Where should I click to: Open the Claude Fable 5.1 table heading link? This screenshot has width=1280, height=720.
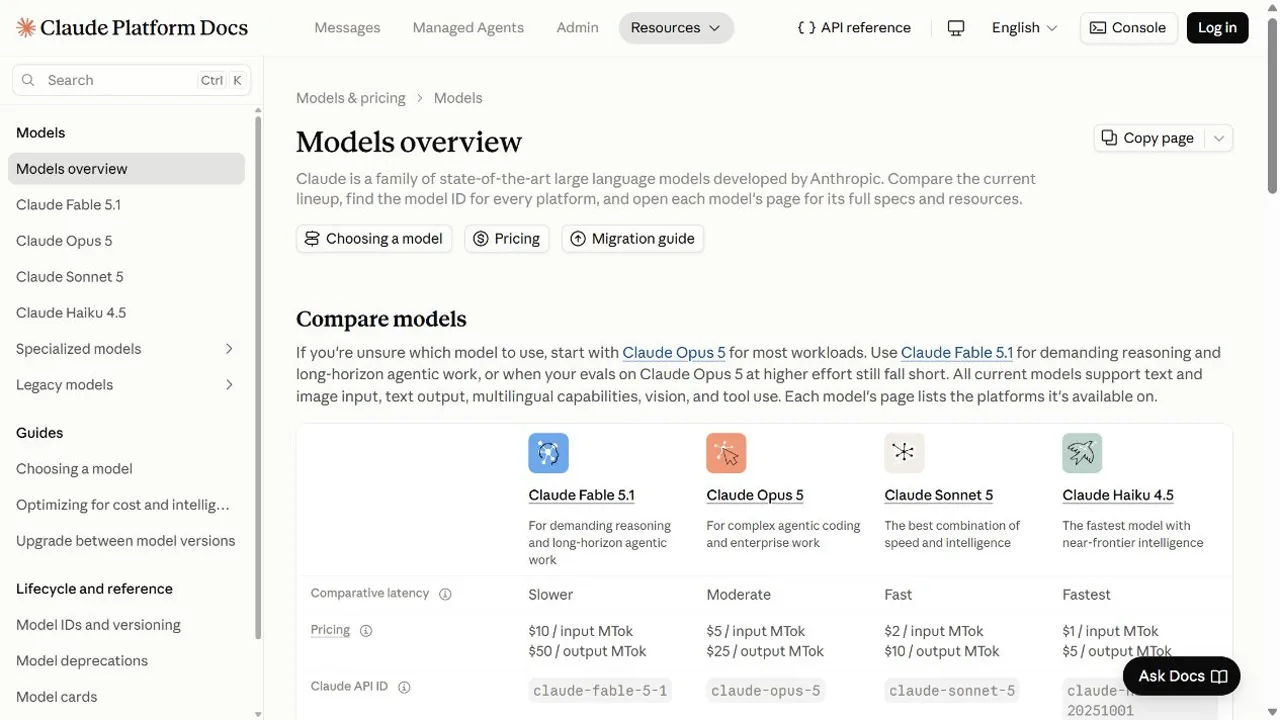point(581,495)
